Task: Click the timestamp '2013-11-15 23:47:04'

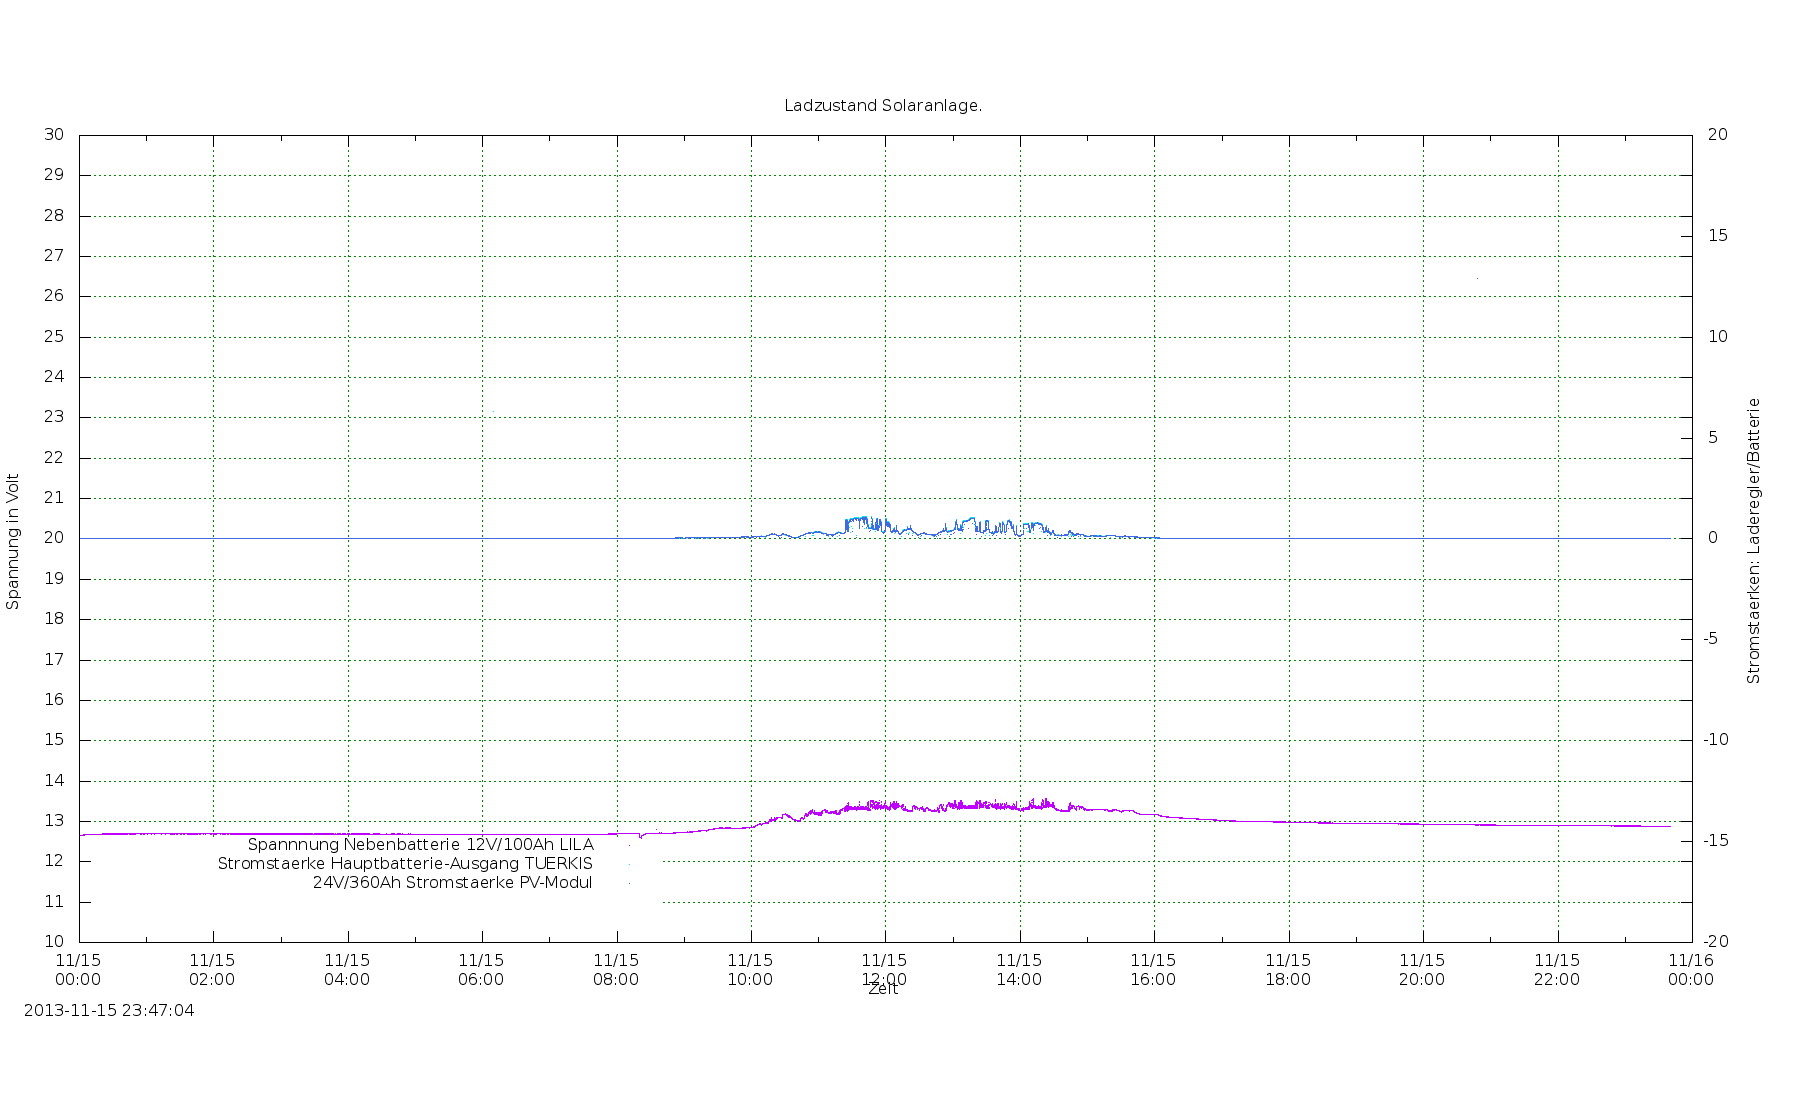Action: tap(109, 1011)
